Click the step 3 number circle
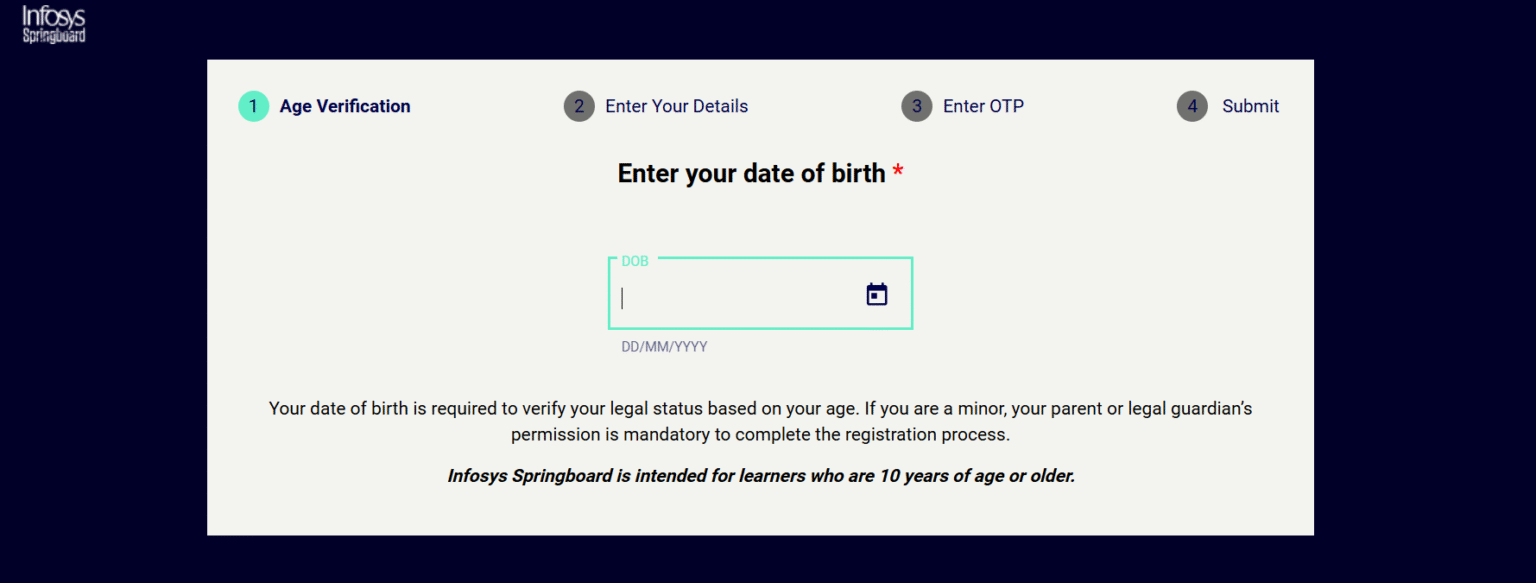1536x583 pixels. point(916,106)
